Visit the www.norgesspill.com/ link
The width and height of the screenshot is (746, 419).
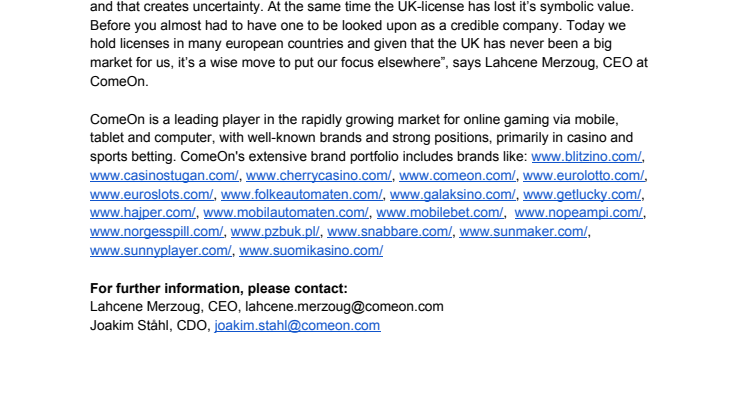[157, 232]
